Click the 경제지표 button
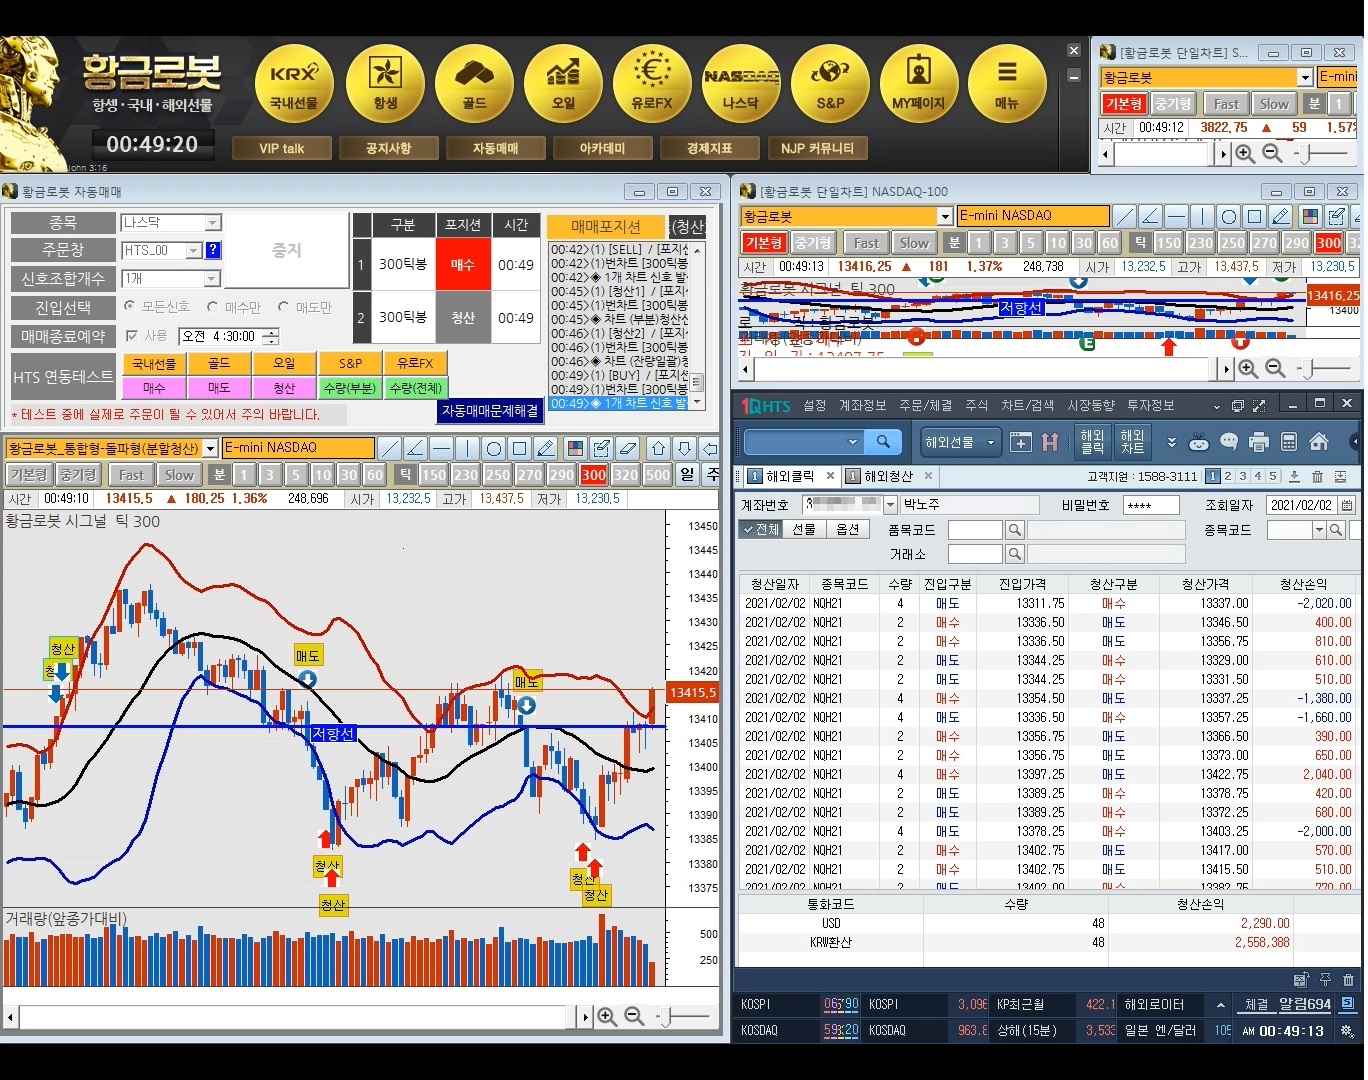This screenshot has height=1080, width=1368. click(709, 148)
